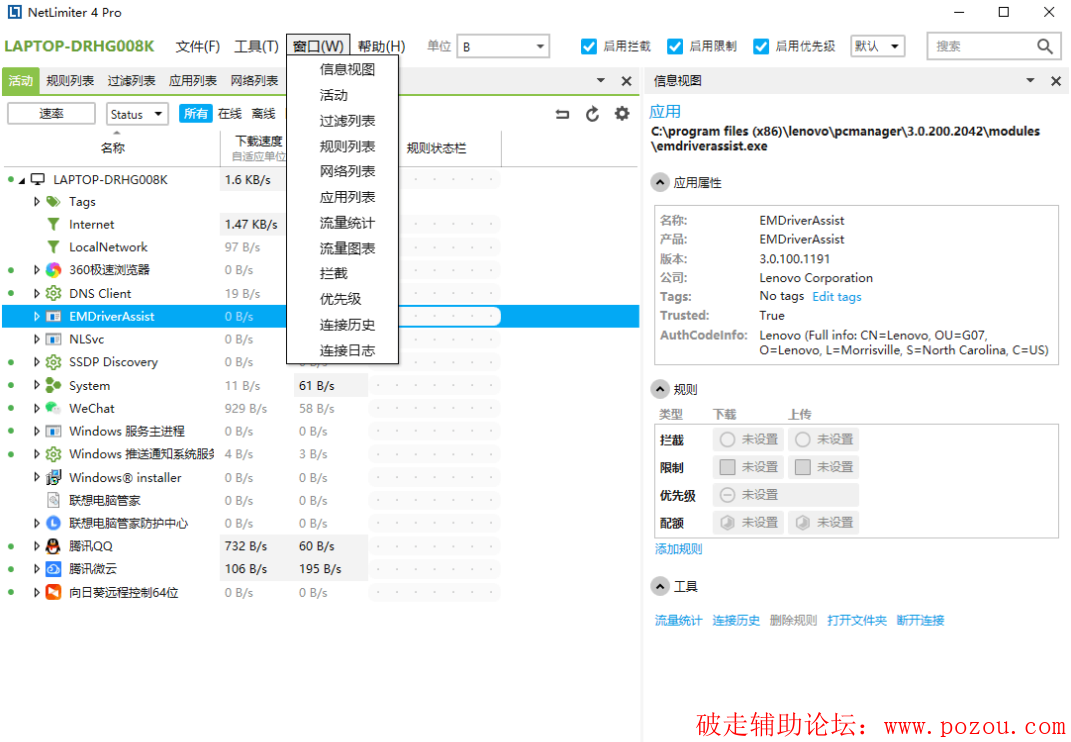Click the wrap-lines arrow icon in activity toolbar
This screenshot has height=742, width=1071.
(562, 114)
